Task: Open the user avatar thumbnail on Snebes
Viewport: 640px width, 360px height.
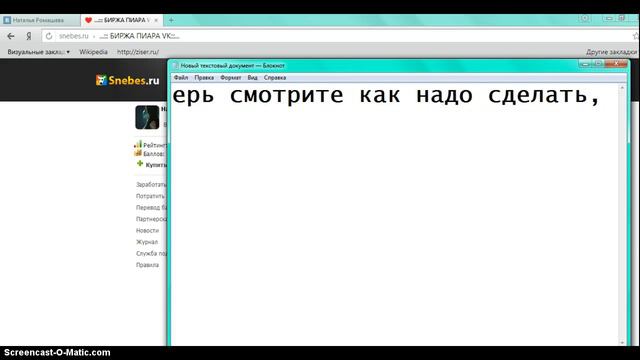Action: click(x=147, y=118)
